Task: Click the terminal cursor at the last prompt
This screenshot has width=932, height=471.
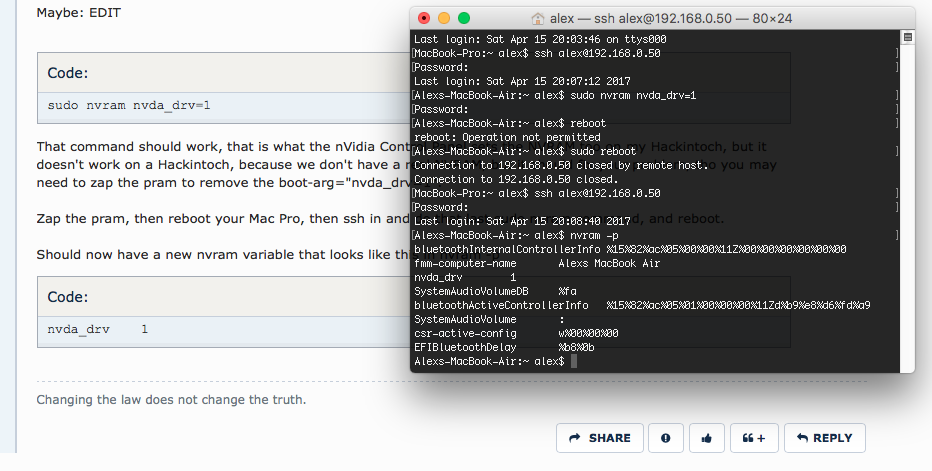Action: 574,361
